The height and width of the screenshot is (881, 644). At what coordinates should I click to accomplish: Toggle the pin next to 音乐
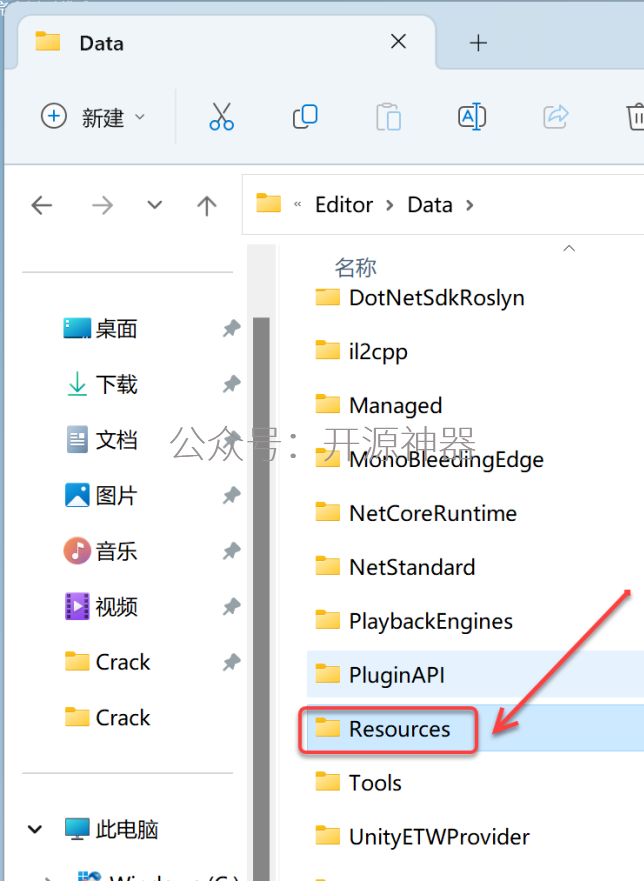click(231, 551)
